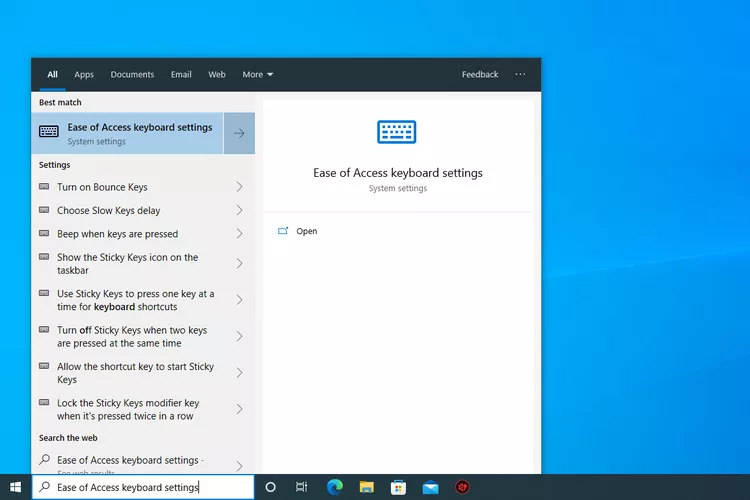This screenshot has height=500, width=750.
Task: Click the keyboard icon in the best match row
Action: [49, 131]
